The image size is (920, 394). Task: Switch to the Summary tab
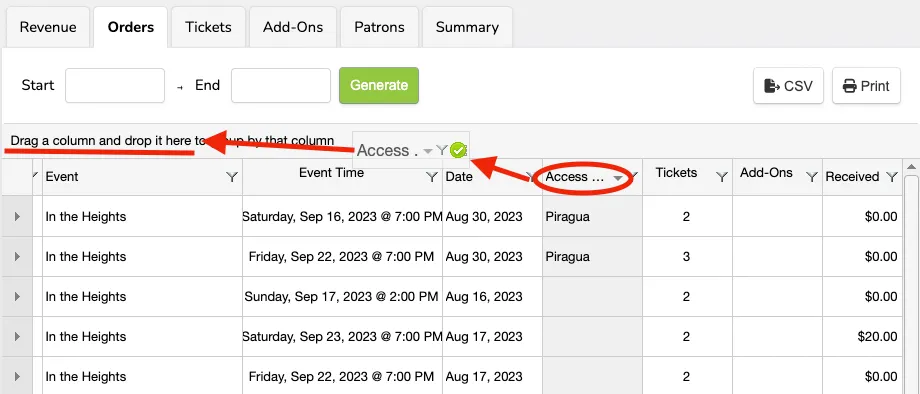[467, 28]
